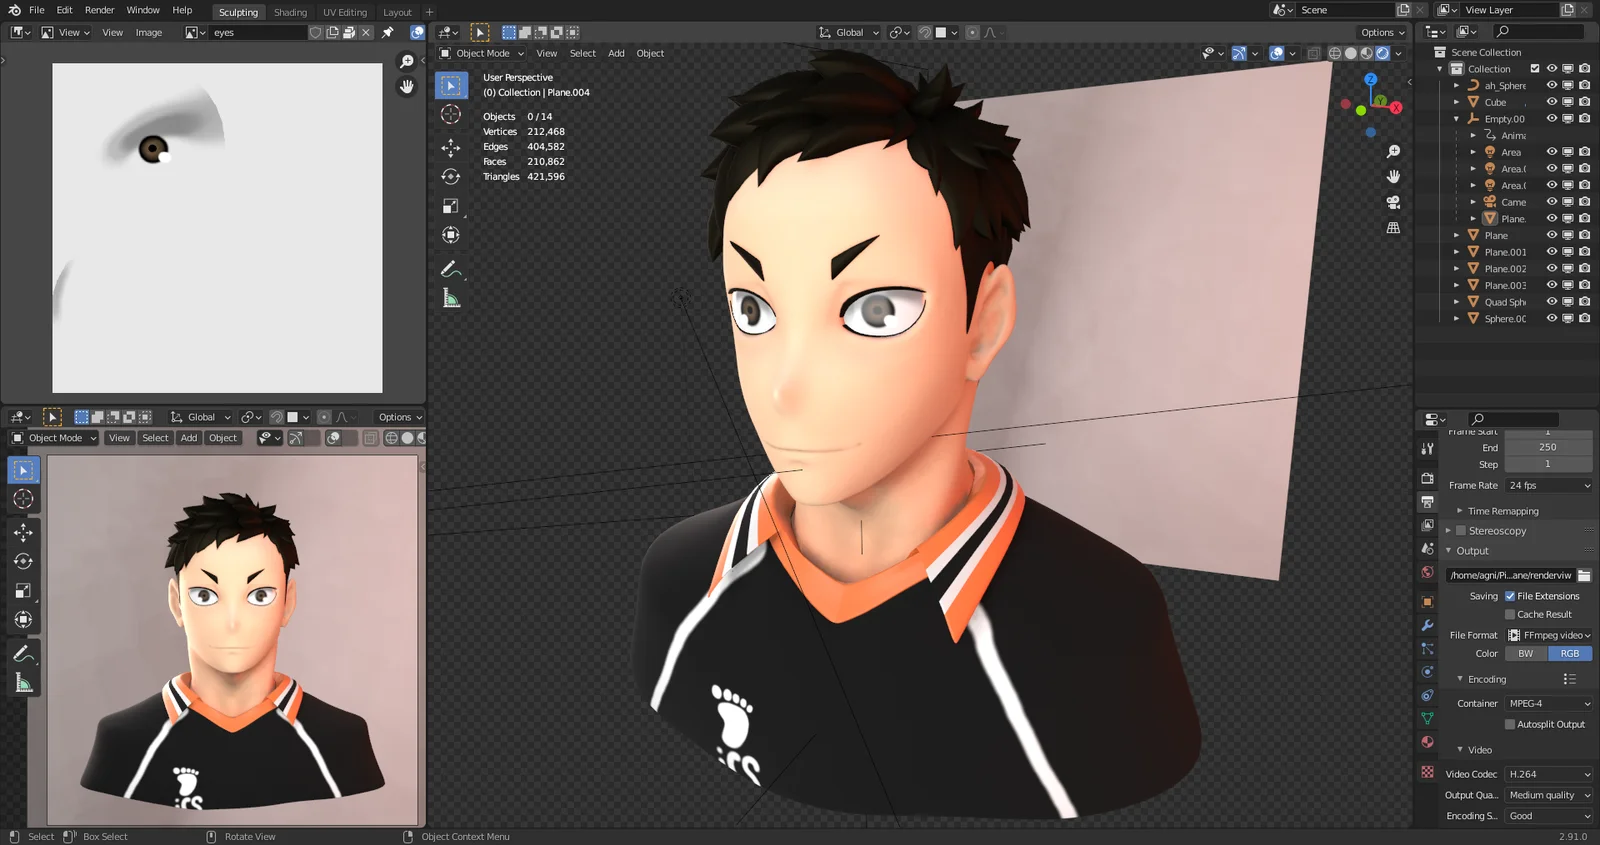Switch main viewport to material preview shading
The width and height of the screenshot is (1600, 845).
pyautogui.click(x=1367, y=53)
